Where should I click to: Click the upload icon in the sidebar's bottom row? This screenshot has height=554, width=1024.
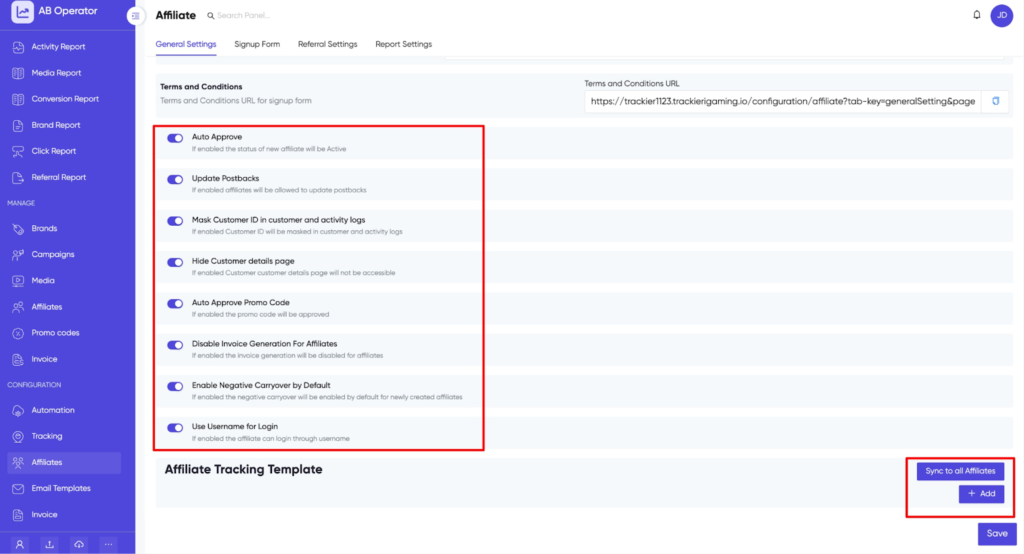pos(49,544)
